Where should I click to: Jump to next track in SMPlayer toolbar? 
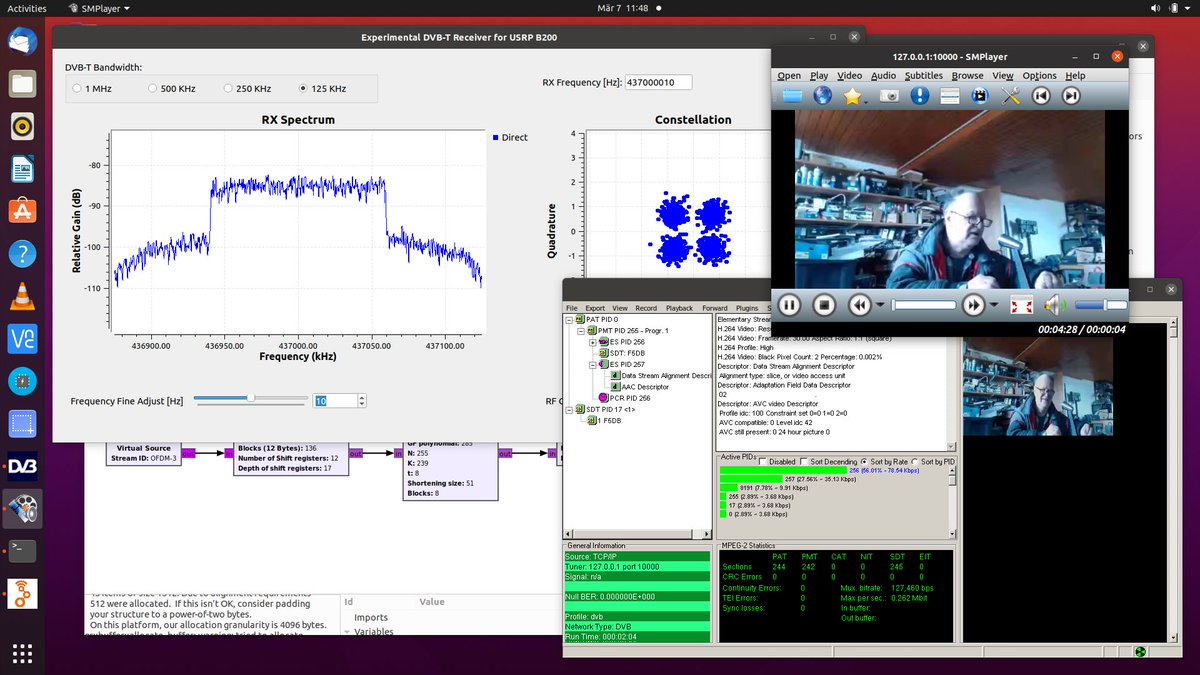pos(1071,96)
